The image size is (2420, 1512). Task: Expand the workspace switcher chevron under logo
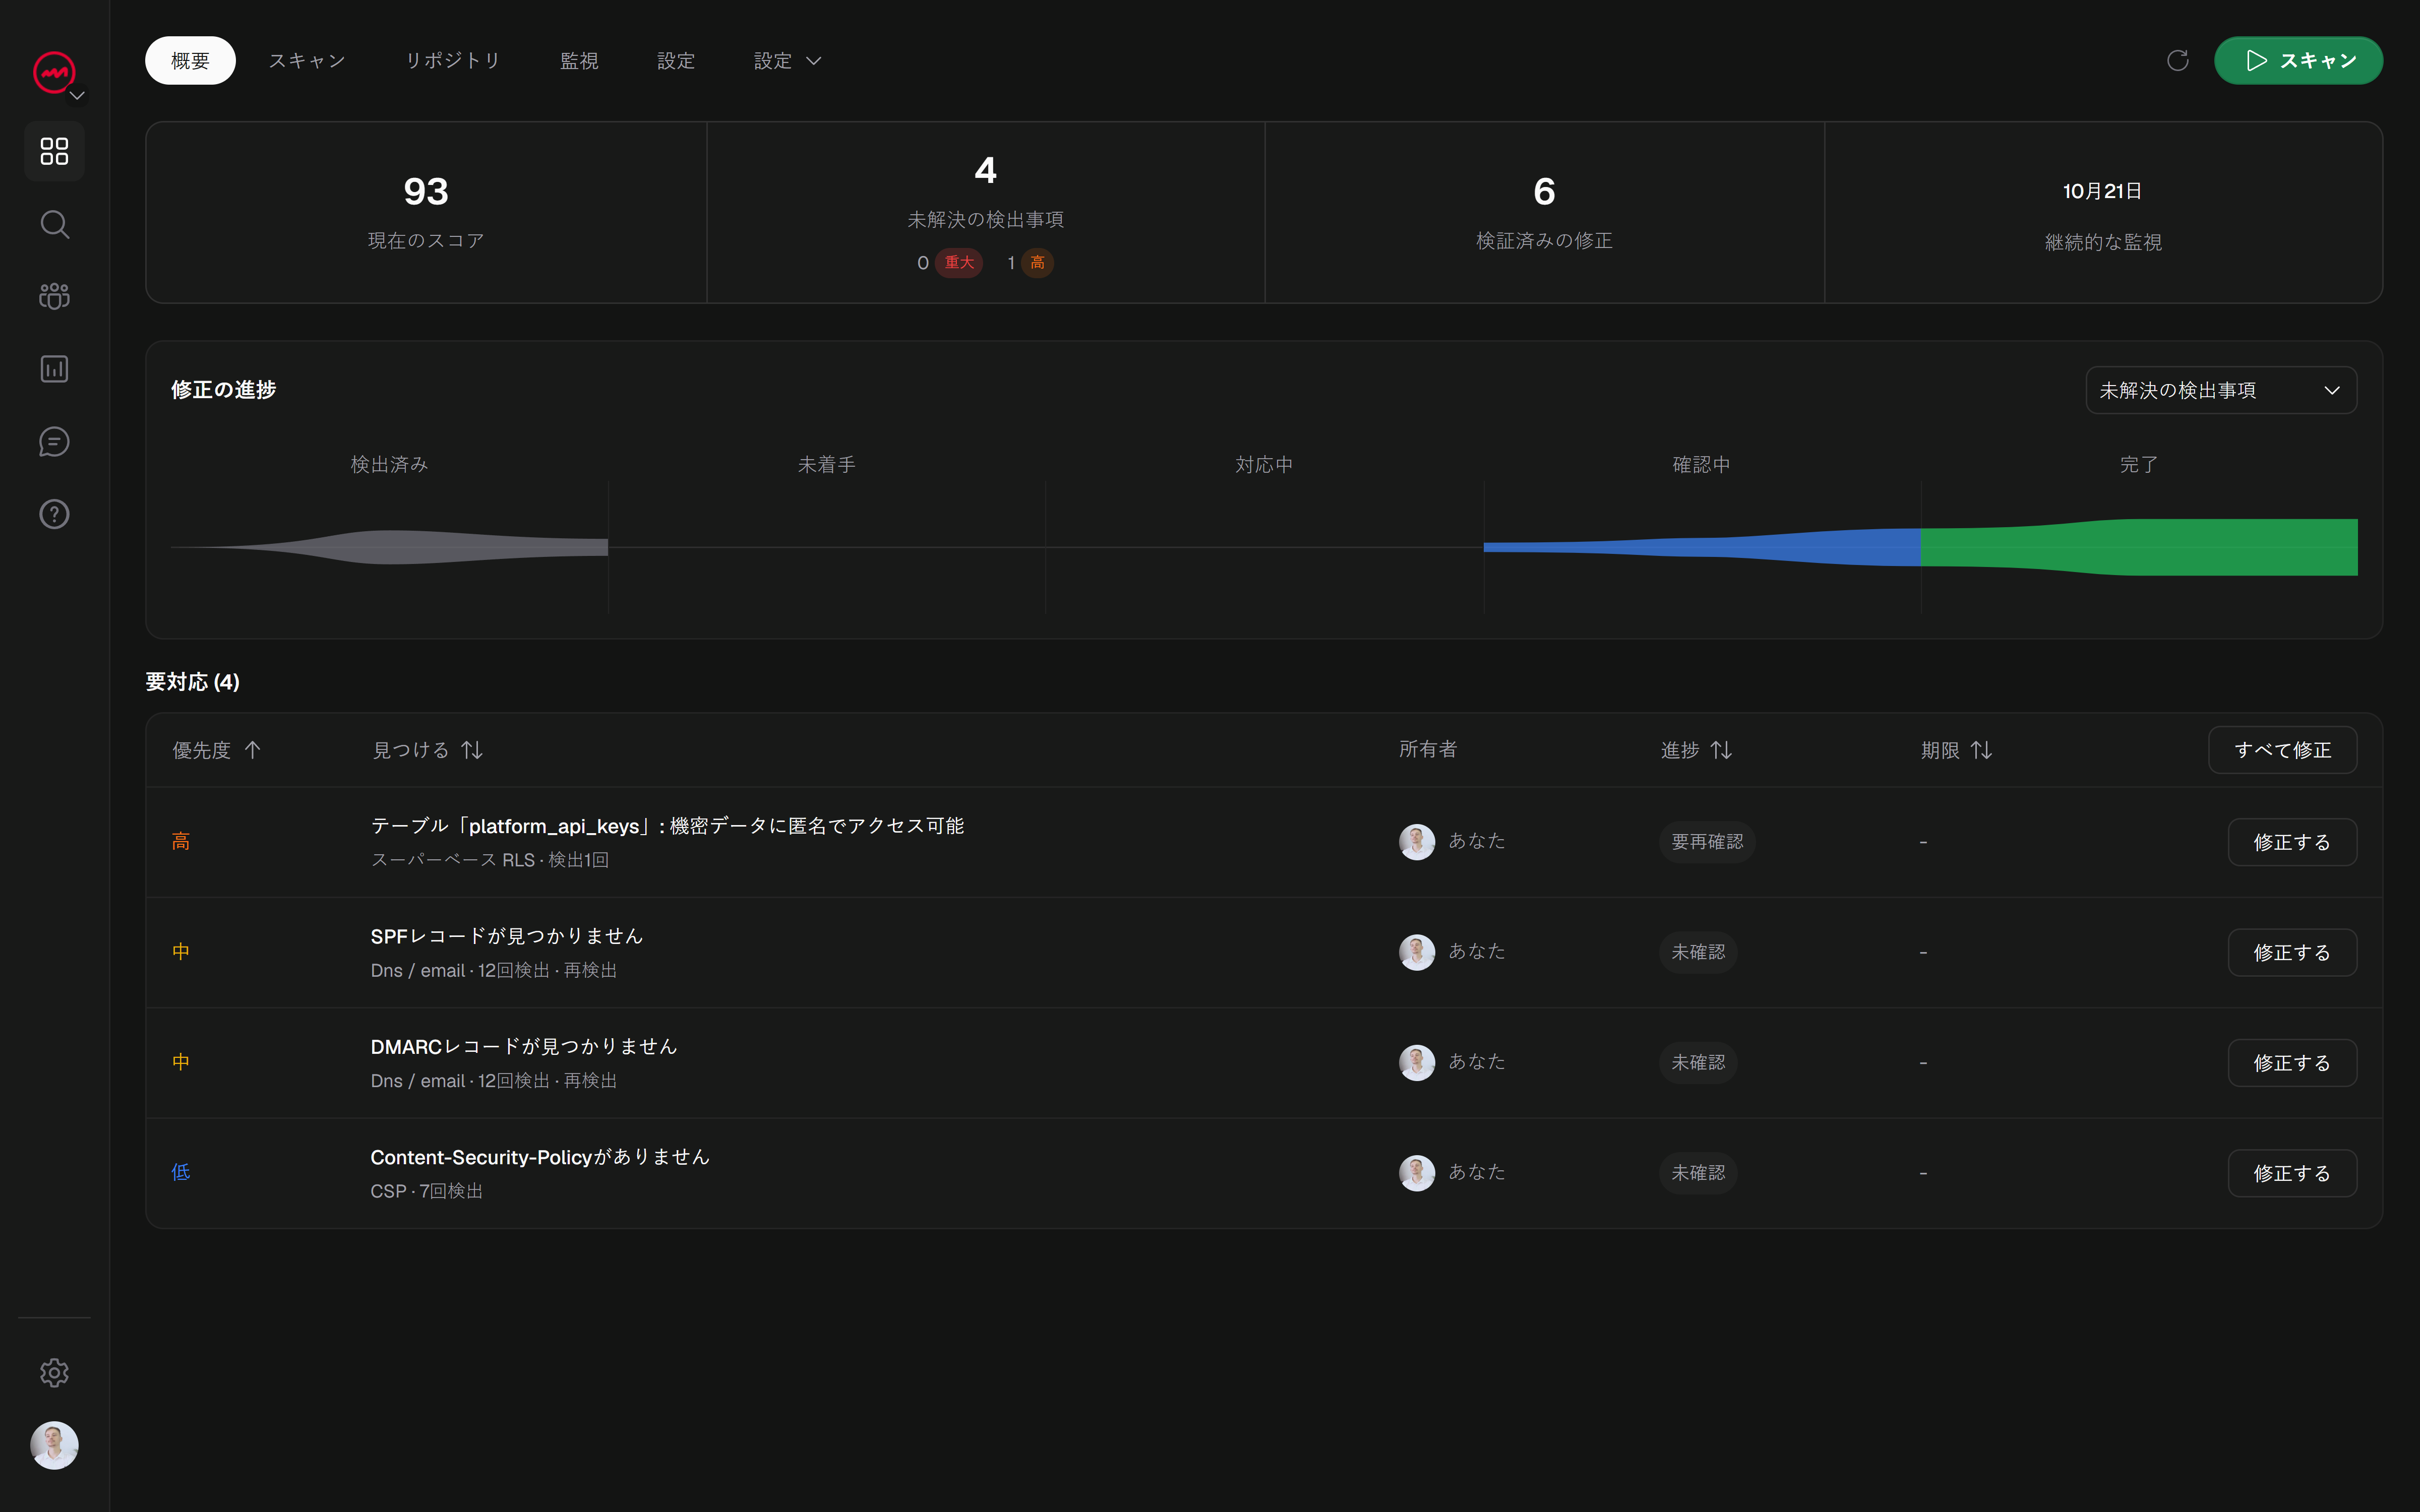click(77, 96)
